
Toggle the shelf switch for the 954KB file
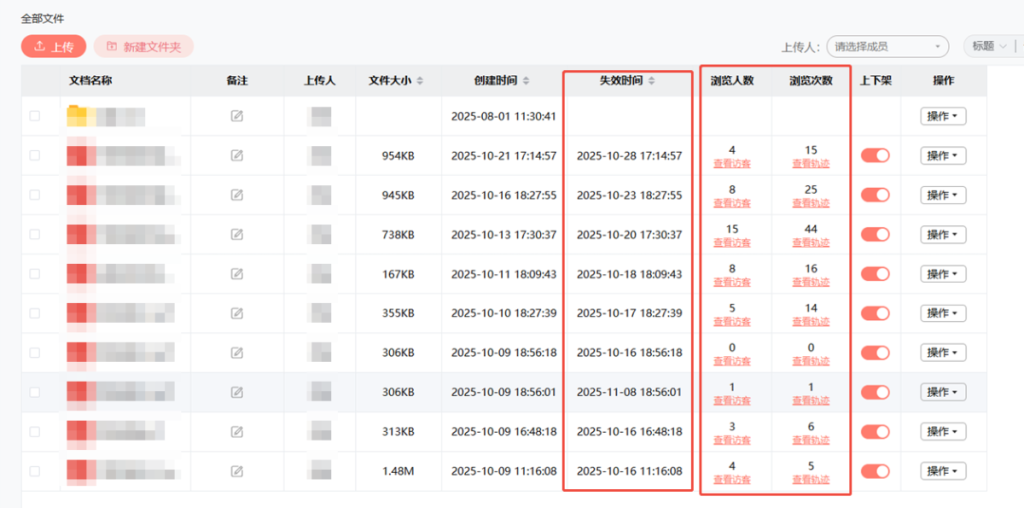(875, 155)
